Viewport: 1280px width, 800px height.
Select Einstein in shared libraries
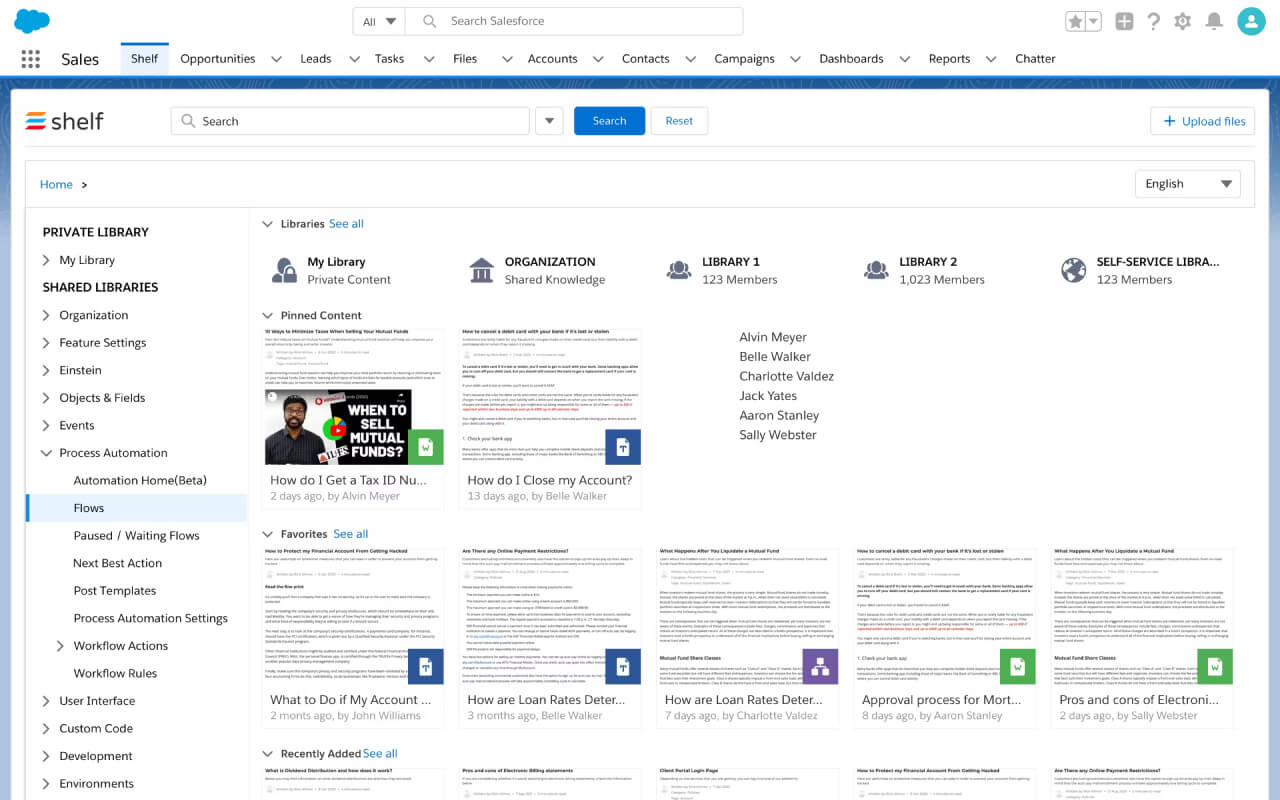(80, 370)
